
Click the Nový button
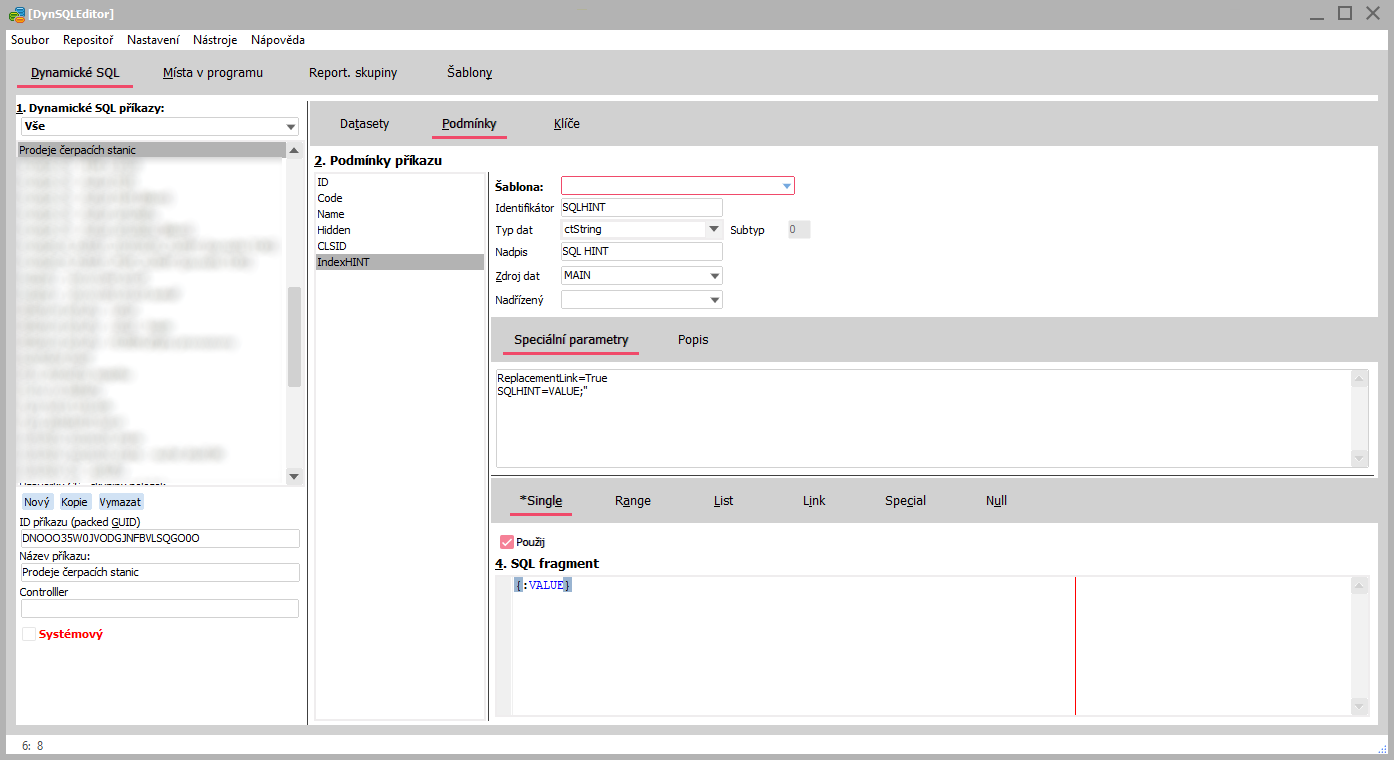pyautogui.click(x=37, y=502)
